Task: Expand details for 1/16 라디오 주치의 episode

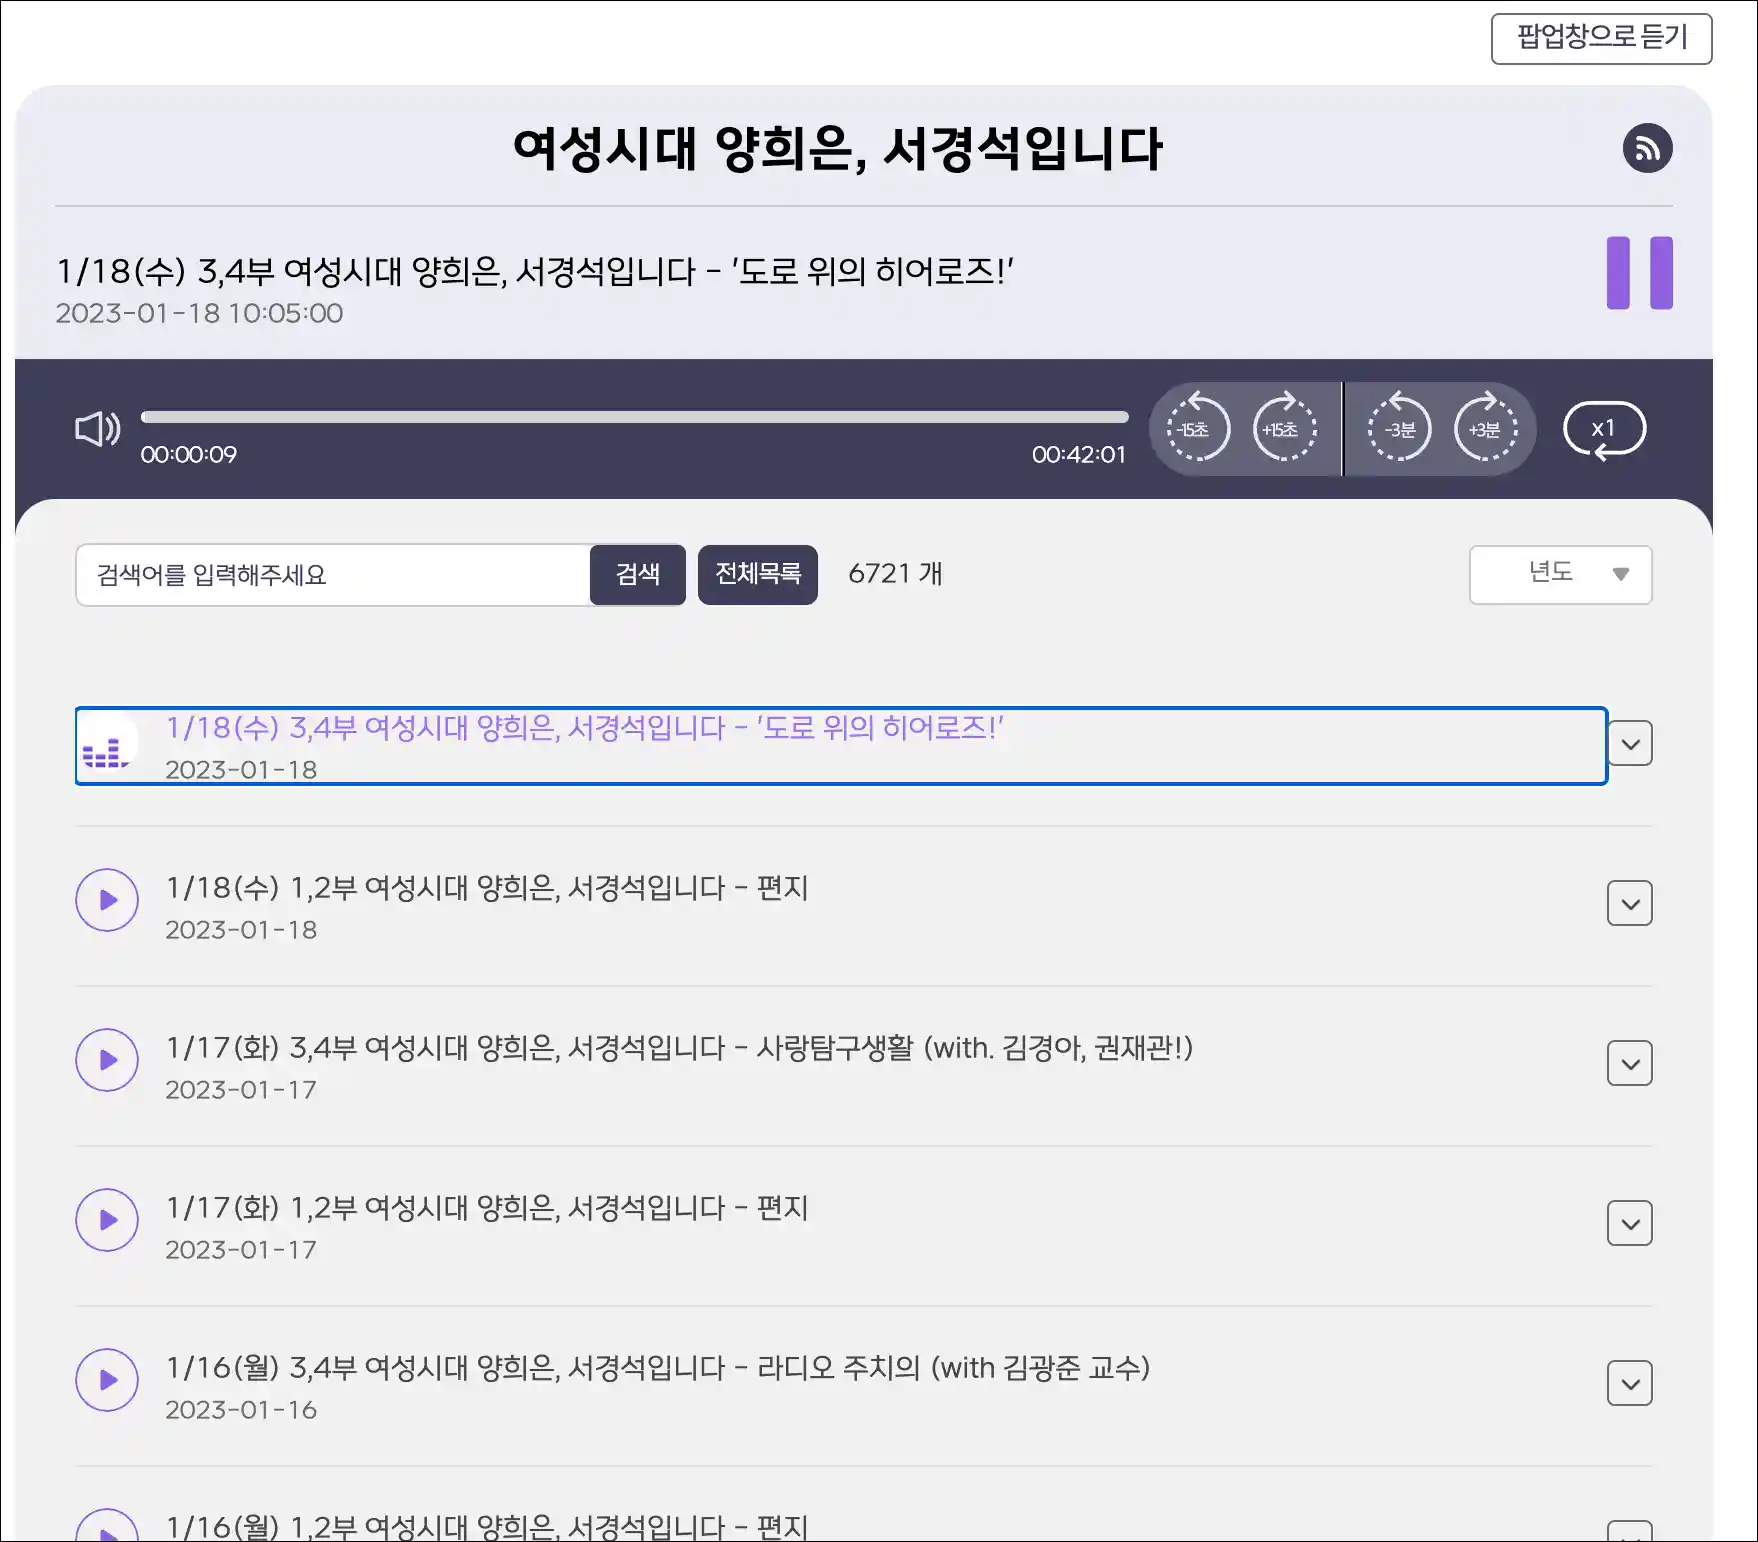Action: [x=1629, y=1383]
